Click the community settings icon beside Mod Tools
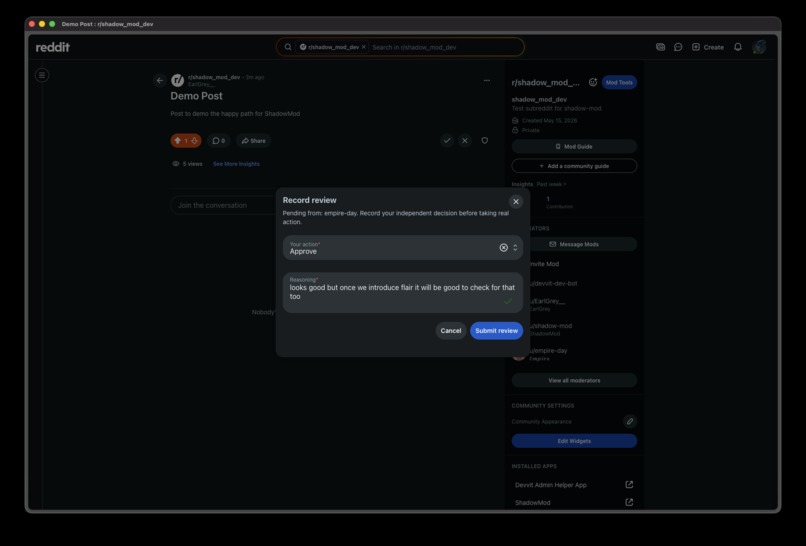Viewport: 806px width, 546px height. pyautogui.click(x=593, y=82)
